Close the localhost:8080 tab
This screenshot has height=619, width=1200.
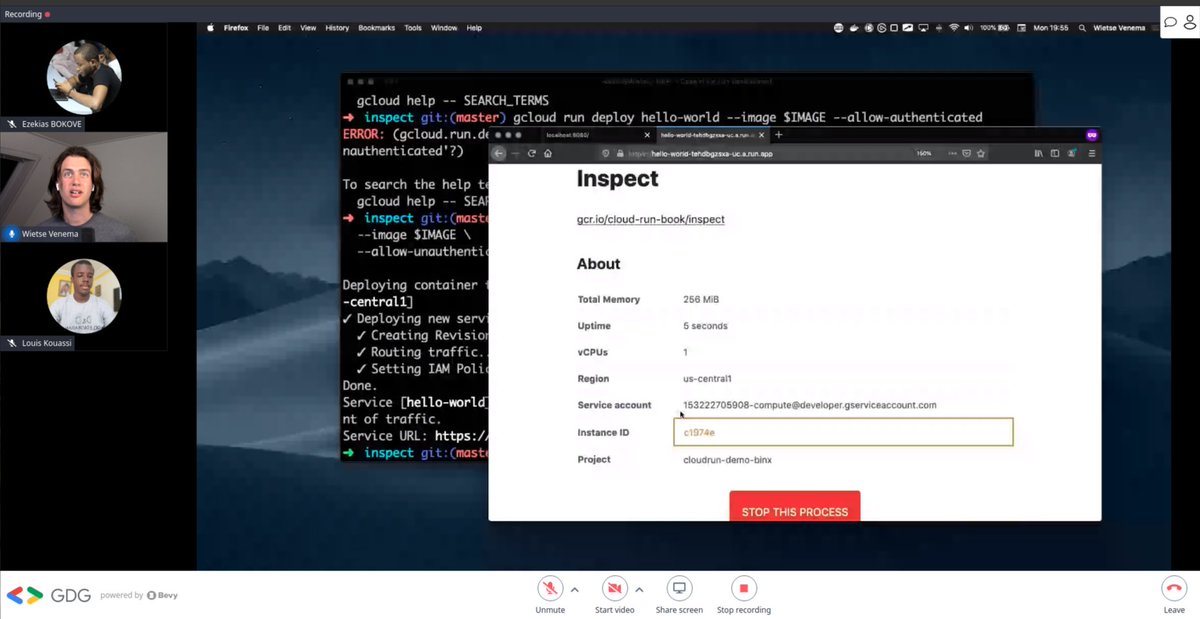[647, 135]
